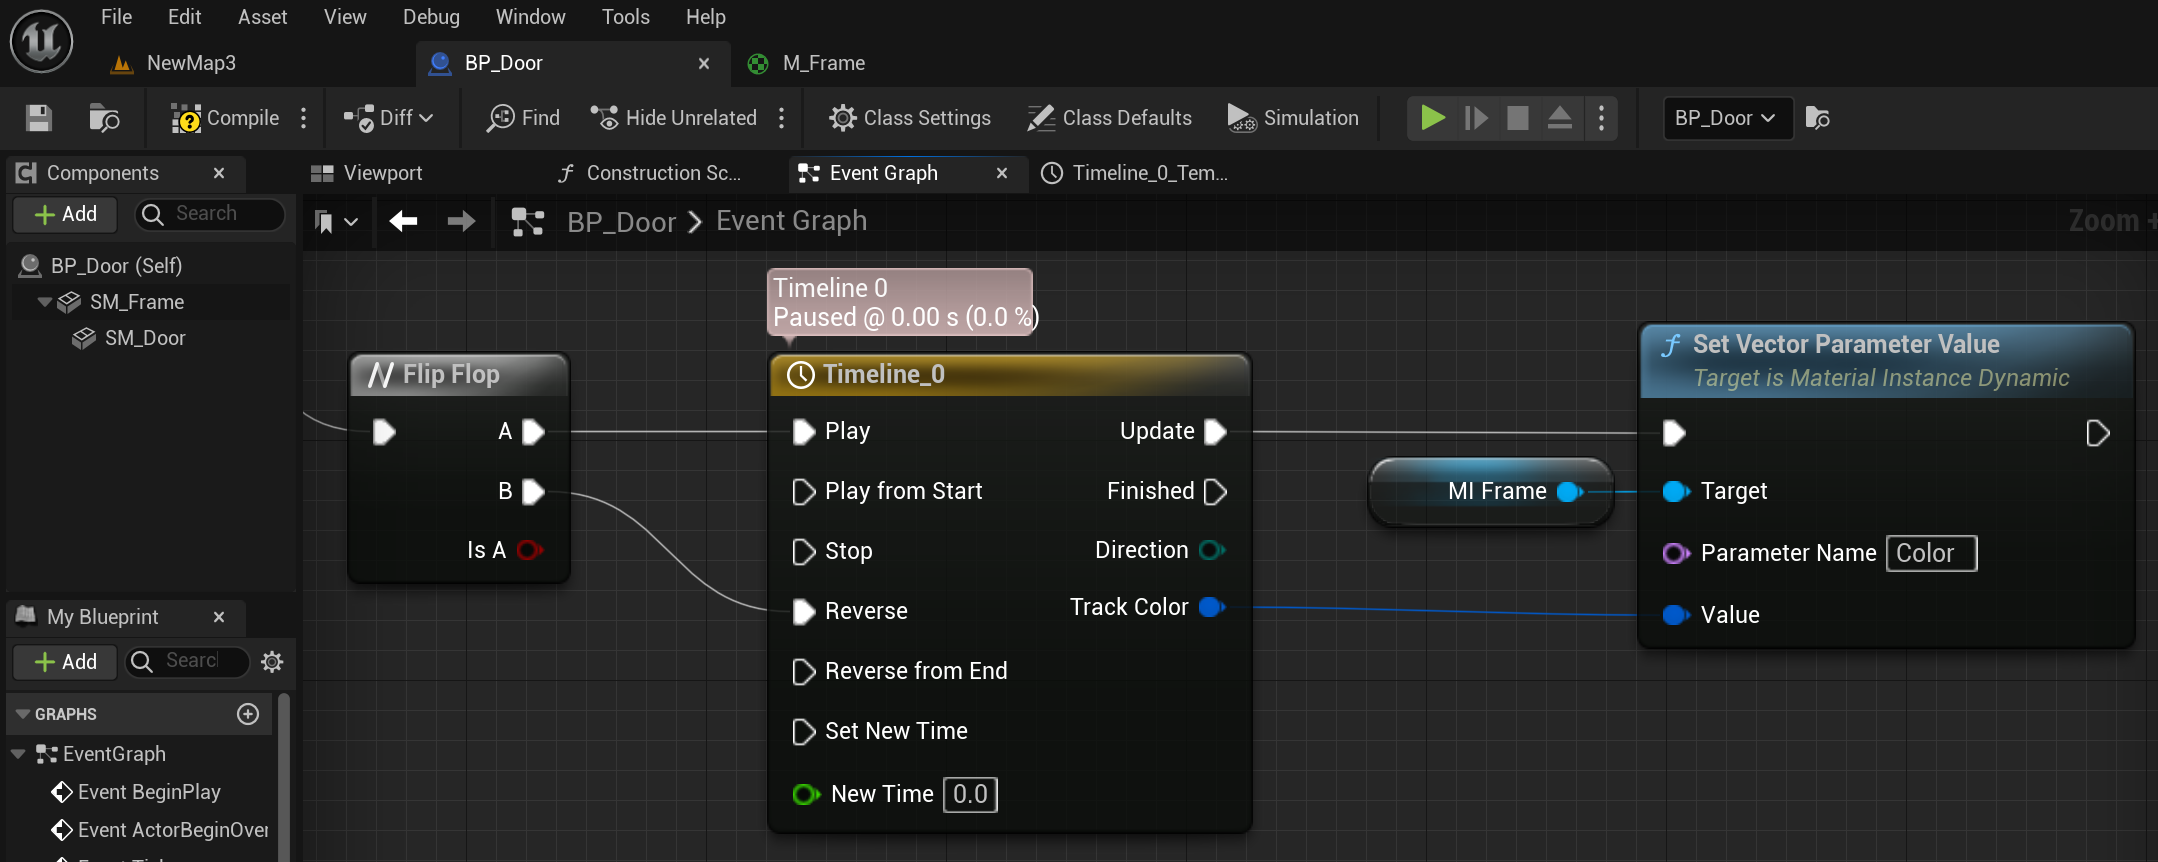Select BP_Door (Self) in components
Viewport: 2158px width, 862px height.
tap(116, 266)
